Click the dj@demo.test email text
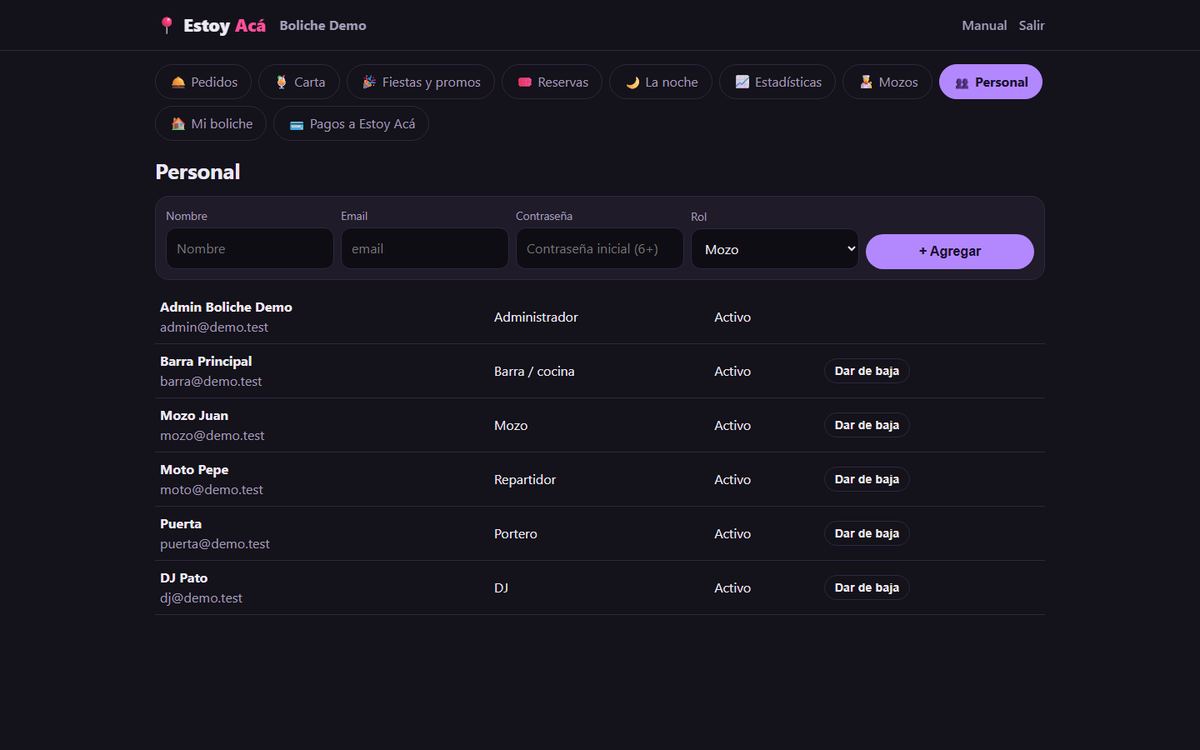1200x750 pixels. coord(201,598)
